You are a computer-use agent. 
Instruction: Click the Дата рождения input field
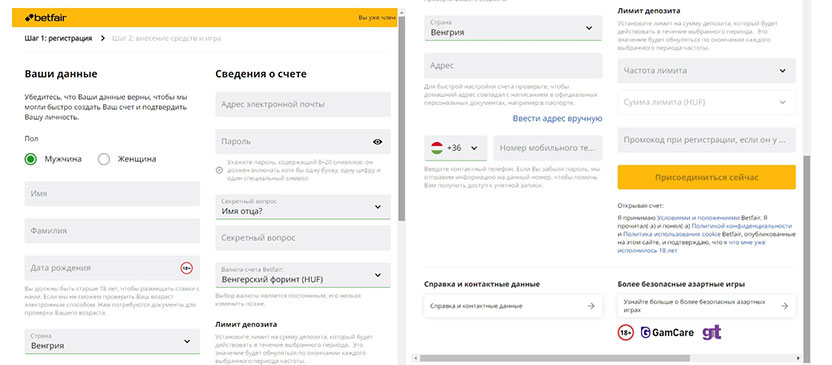pyautogui.click(x=112, y=268)
